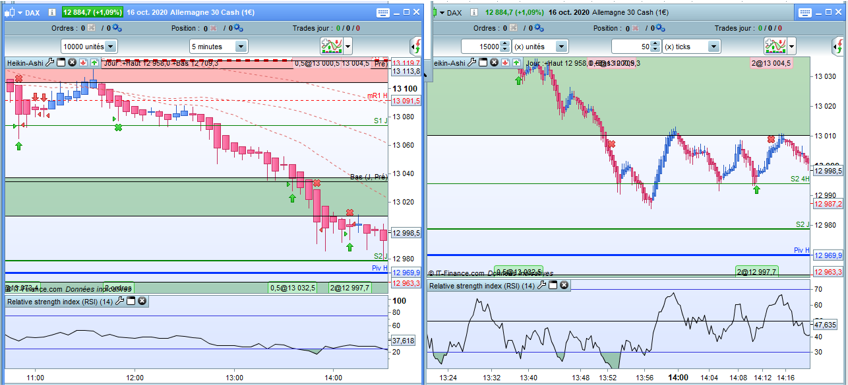848x385 pixels.
Task: Show instrument info in left DAX window
Action: pos(52,12)
